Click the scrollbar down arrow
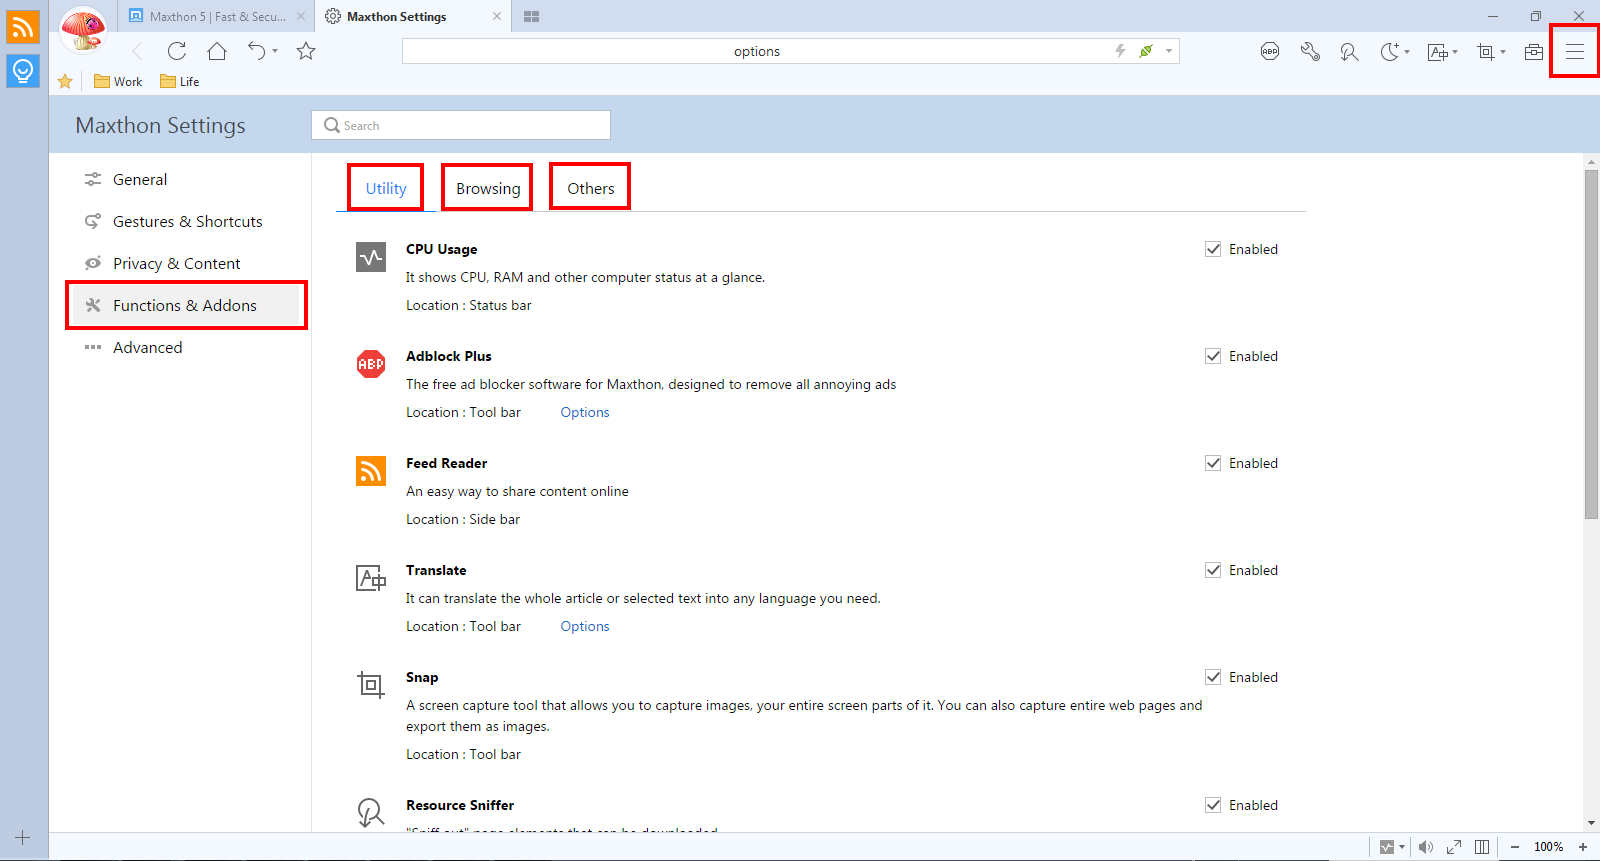The width and height of the screenshot is (1600, 861). coord(1591,824)
